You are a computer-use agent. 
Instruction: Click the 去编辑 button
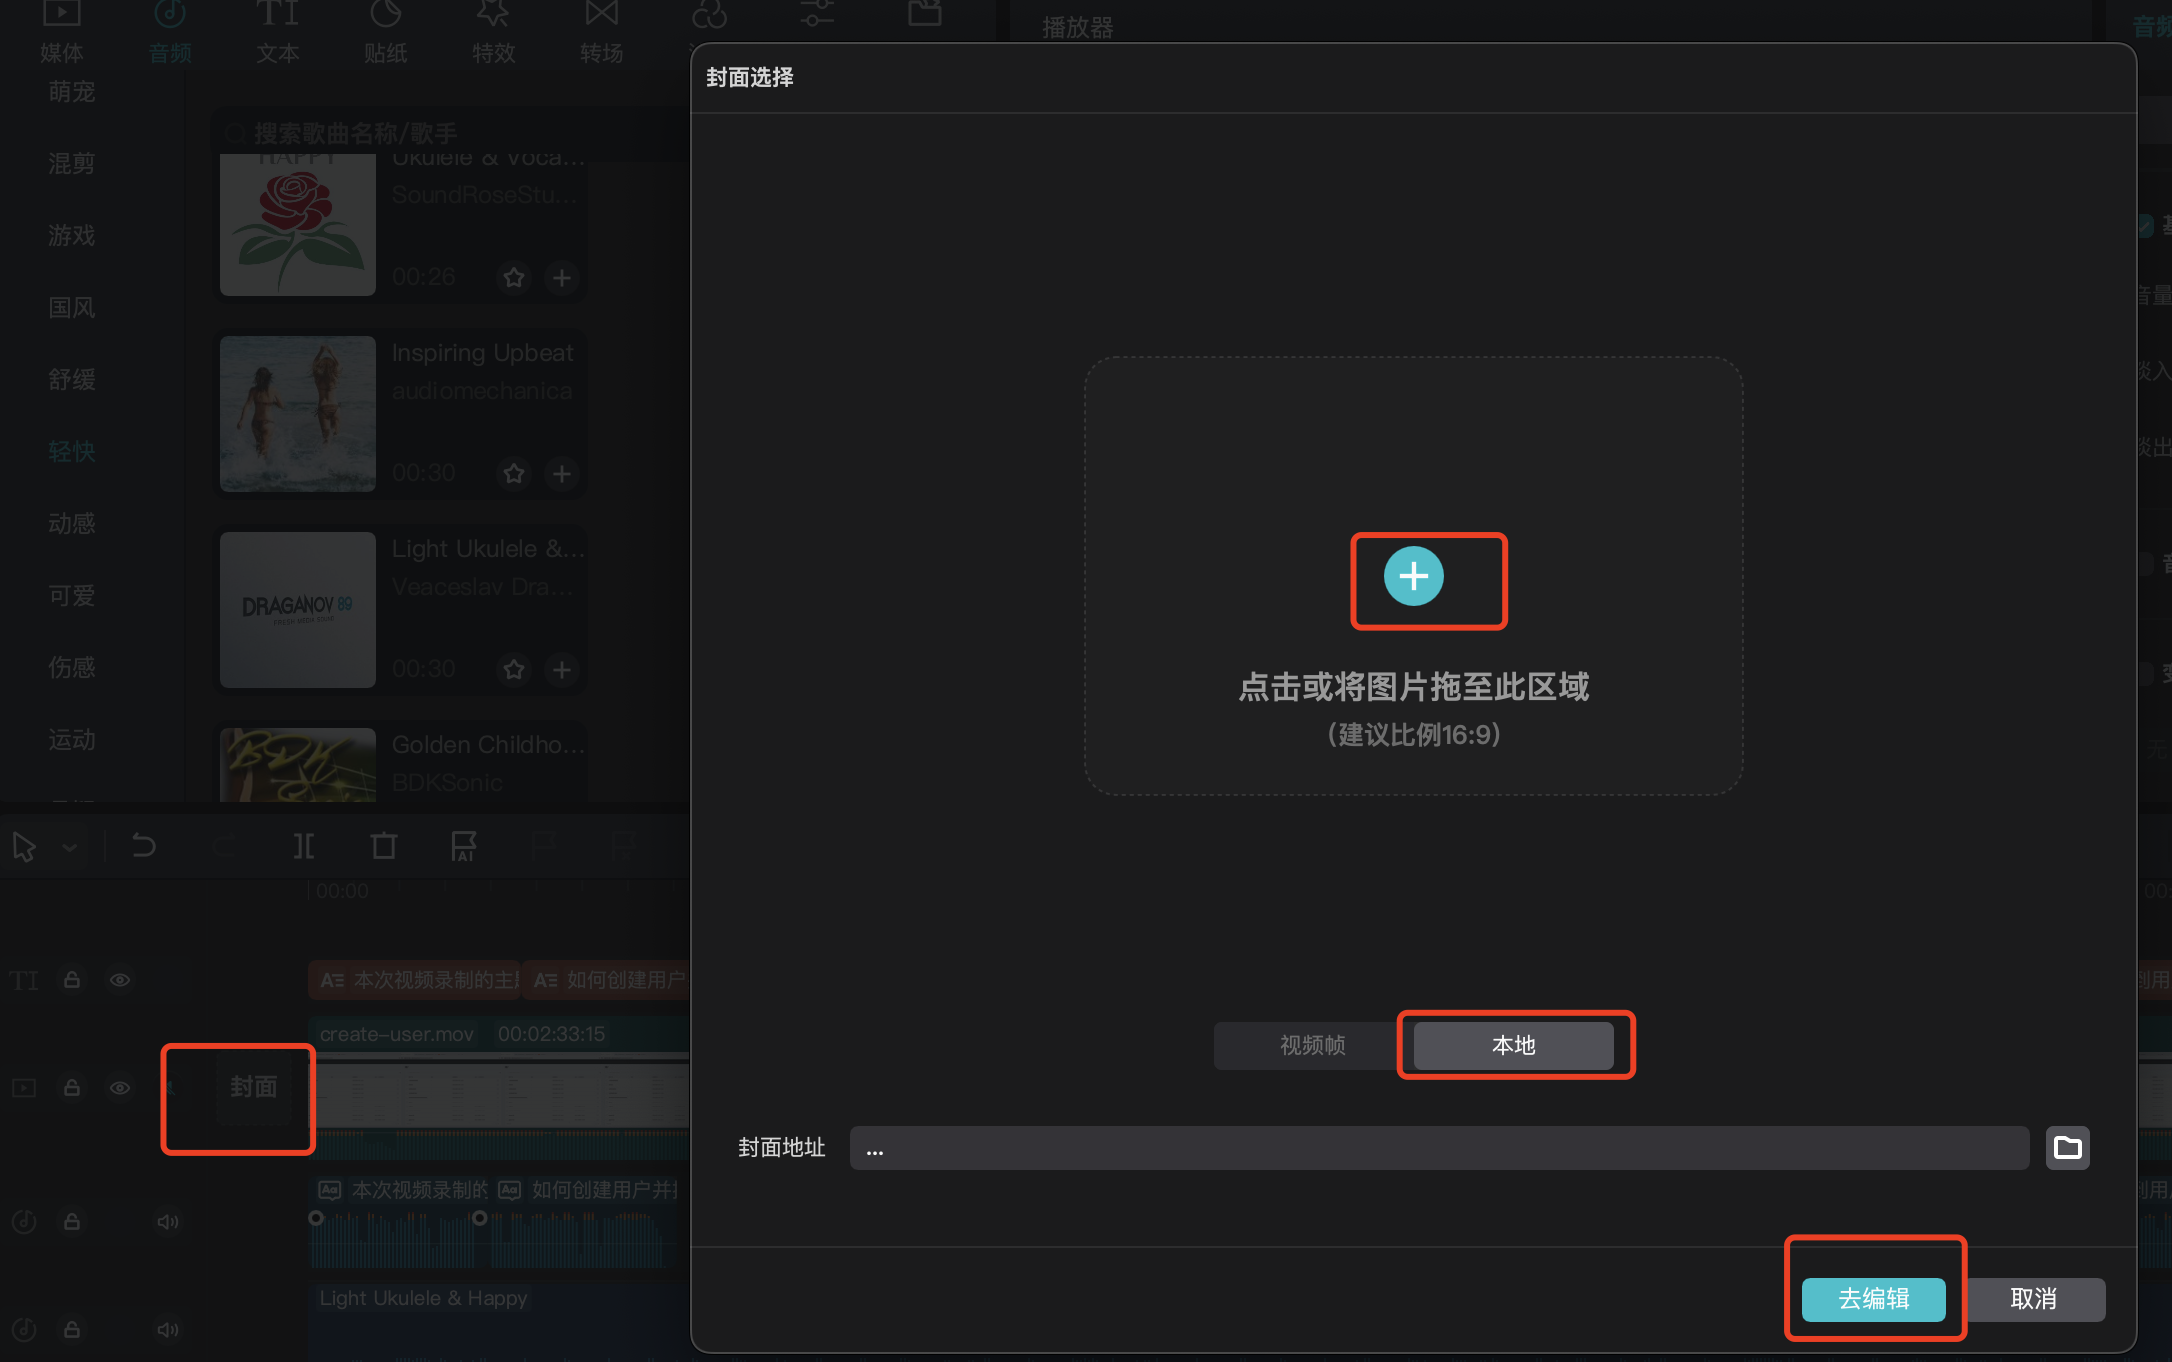(x=1874, y=1299)
